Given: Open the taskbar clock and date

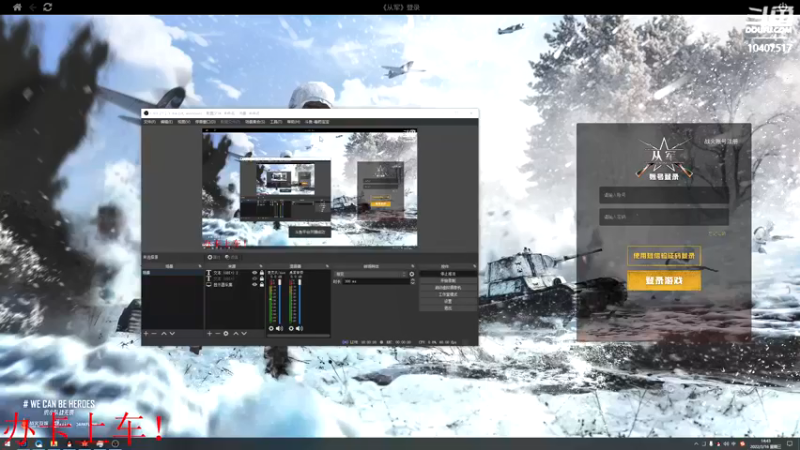Looking at the screenshot, I should tap(766, 443).
